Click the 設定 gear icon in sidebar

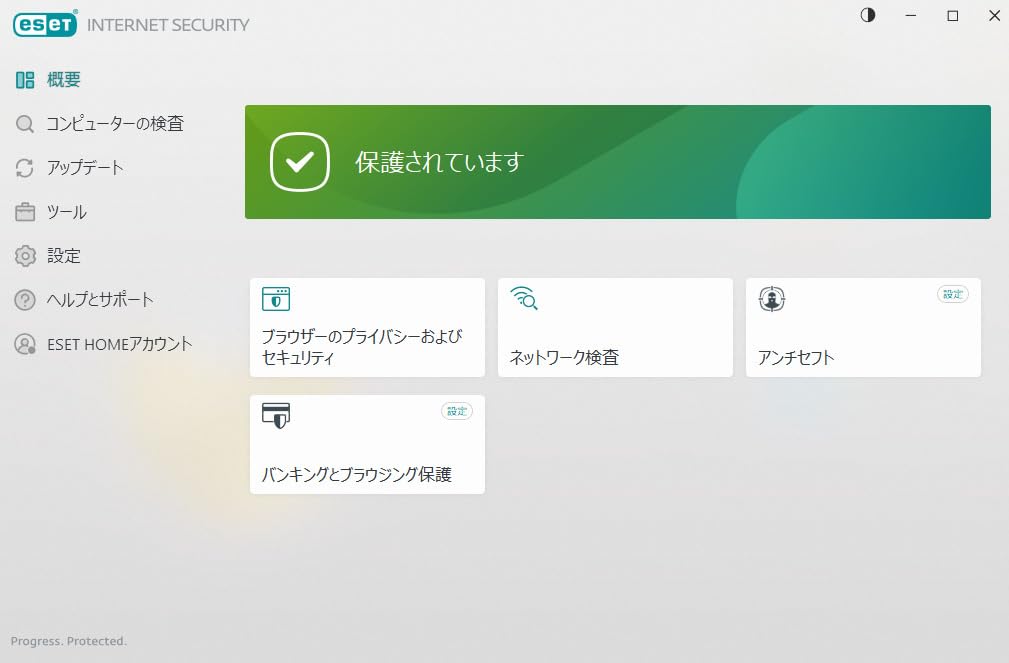[25, 256]
